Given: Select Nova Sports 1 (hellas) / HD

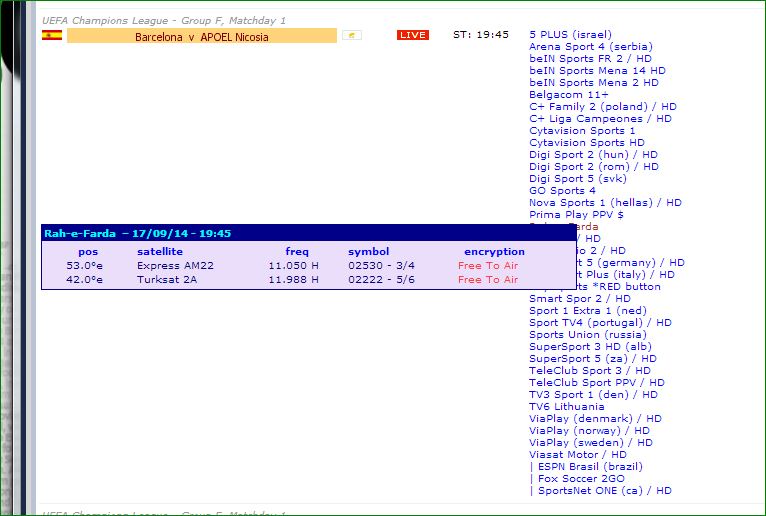Looking at the screenshot, I should pyautogui.click(x=605, y=202).
